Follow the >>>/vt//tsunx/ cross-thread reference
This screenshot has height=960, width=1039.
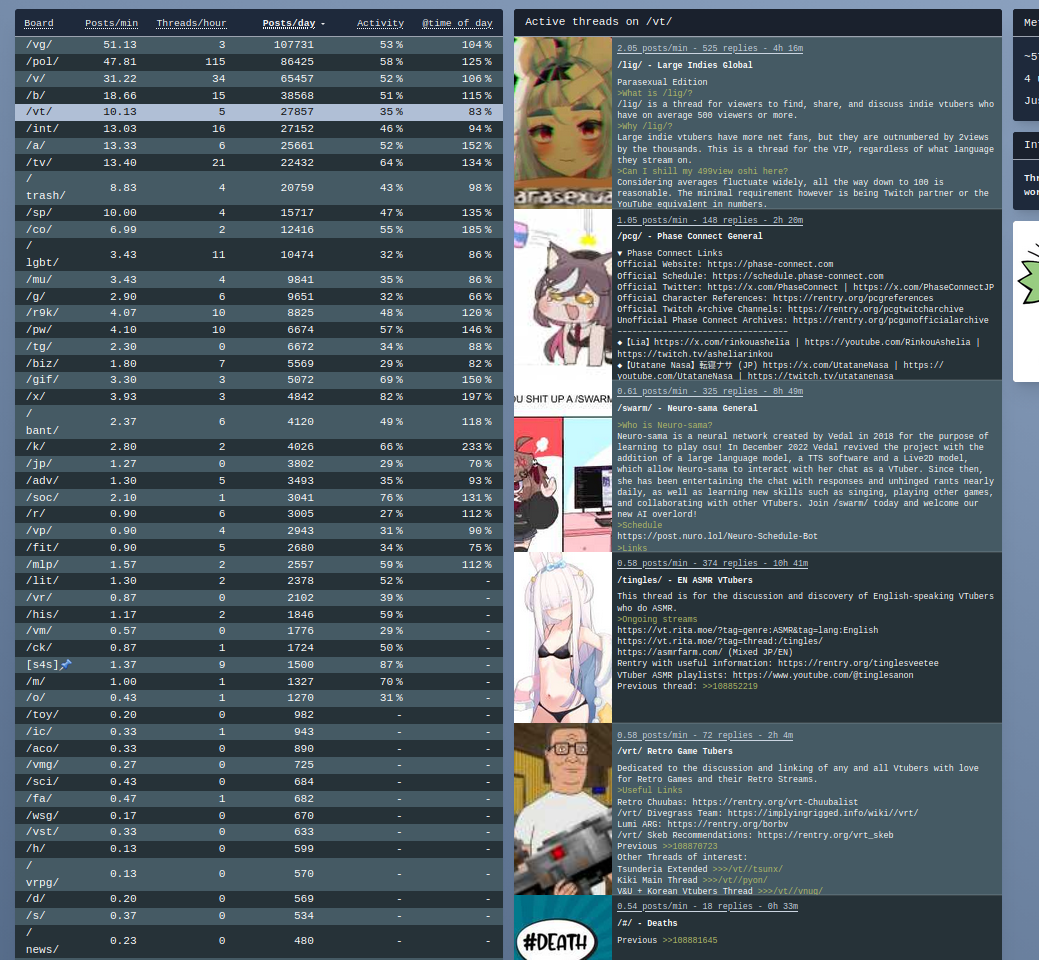[747, 869]
